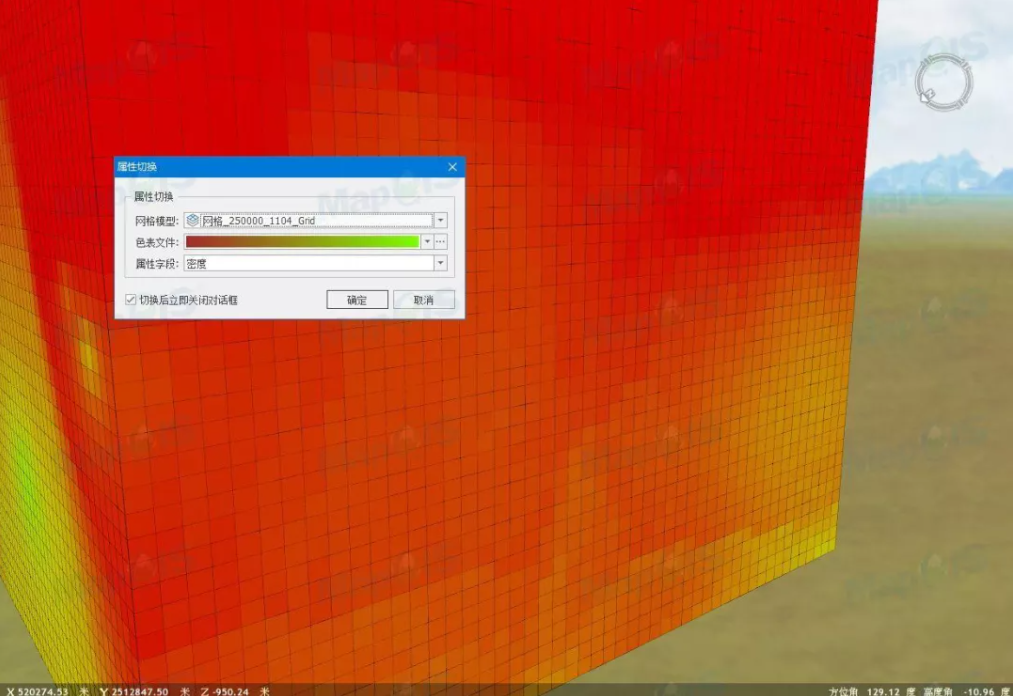Click the compass navigation ring in the 3D view
Screen dimensions: 1013x696
coord(944,83)
